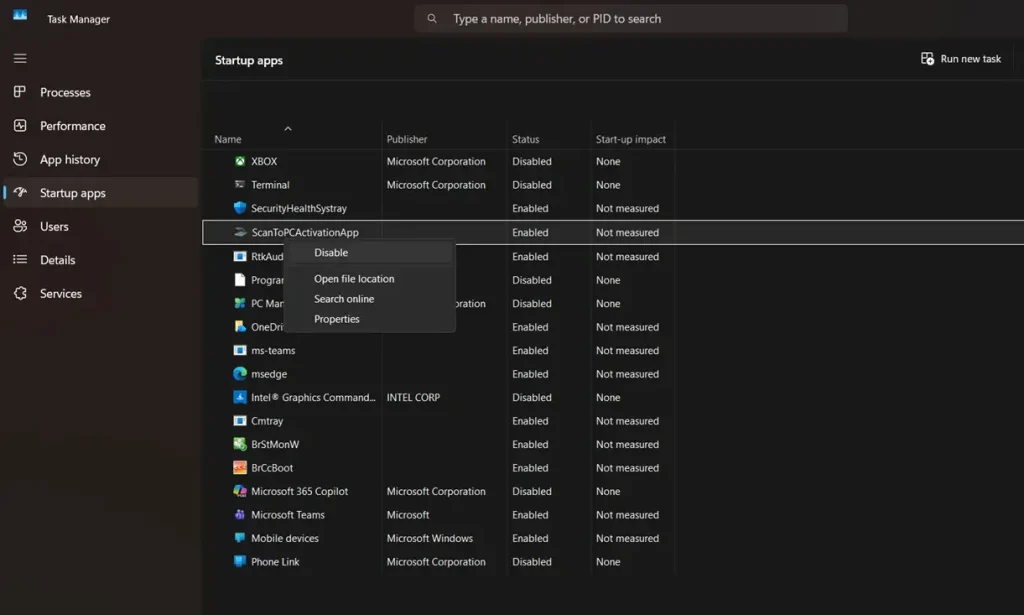Screen dimensions: 1024x615
Task: Click the Processes sidebar icon
Action: 20,92
